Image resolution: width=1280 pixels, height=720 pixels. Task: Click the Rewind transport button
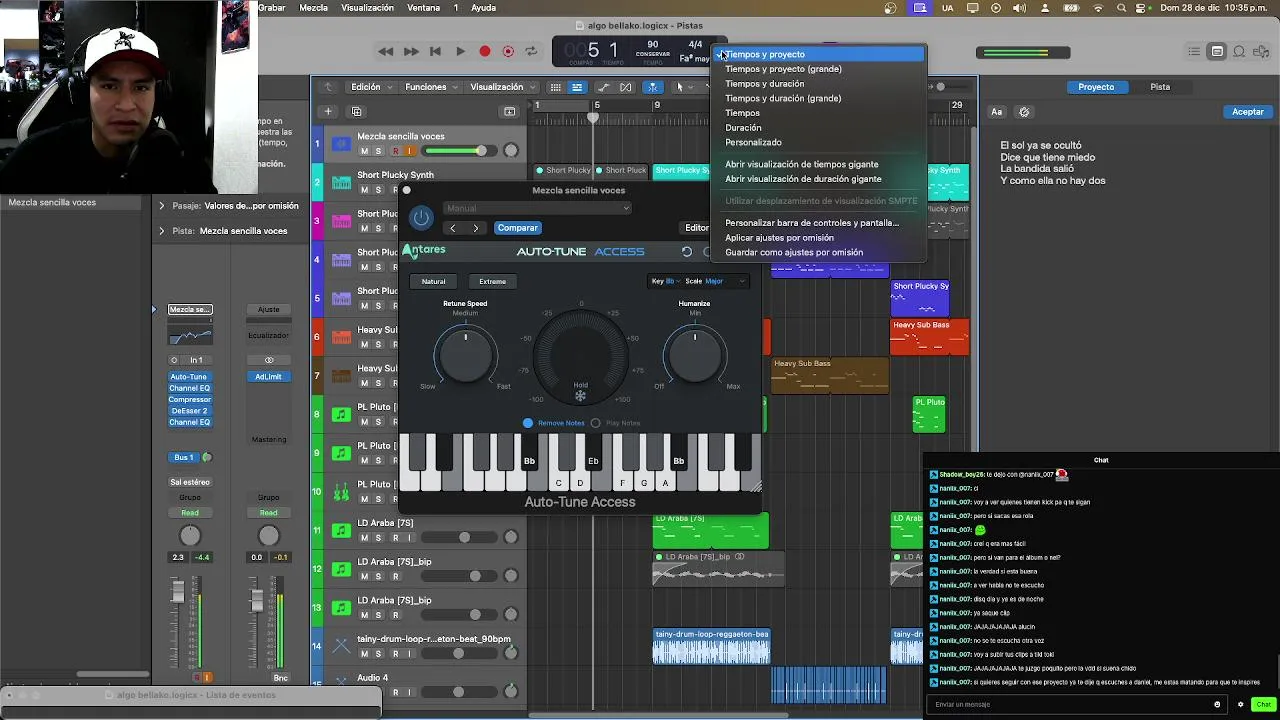386,51
